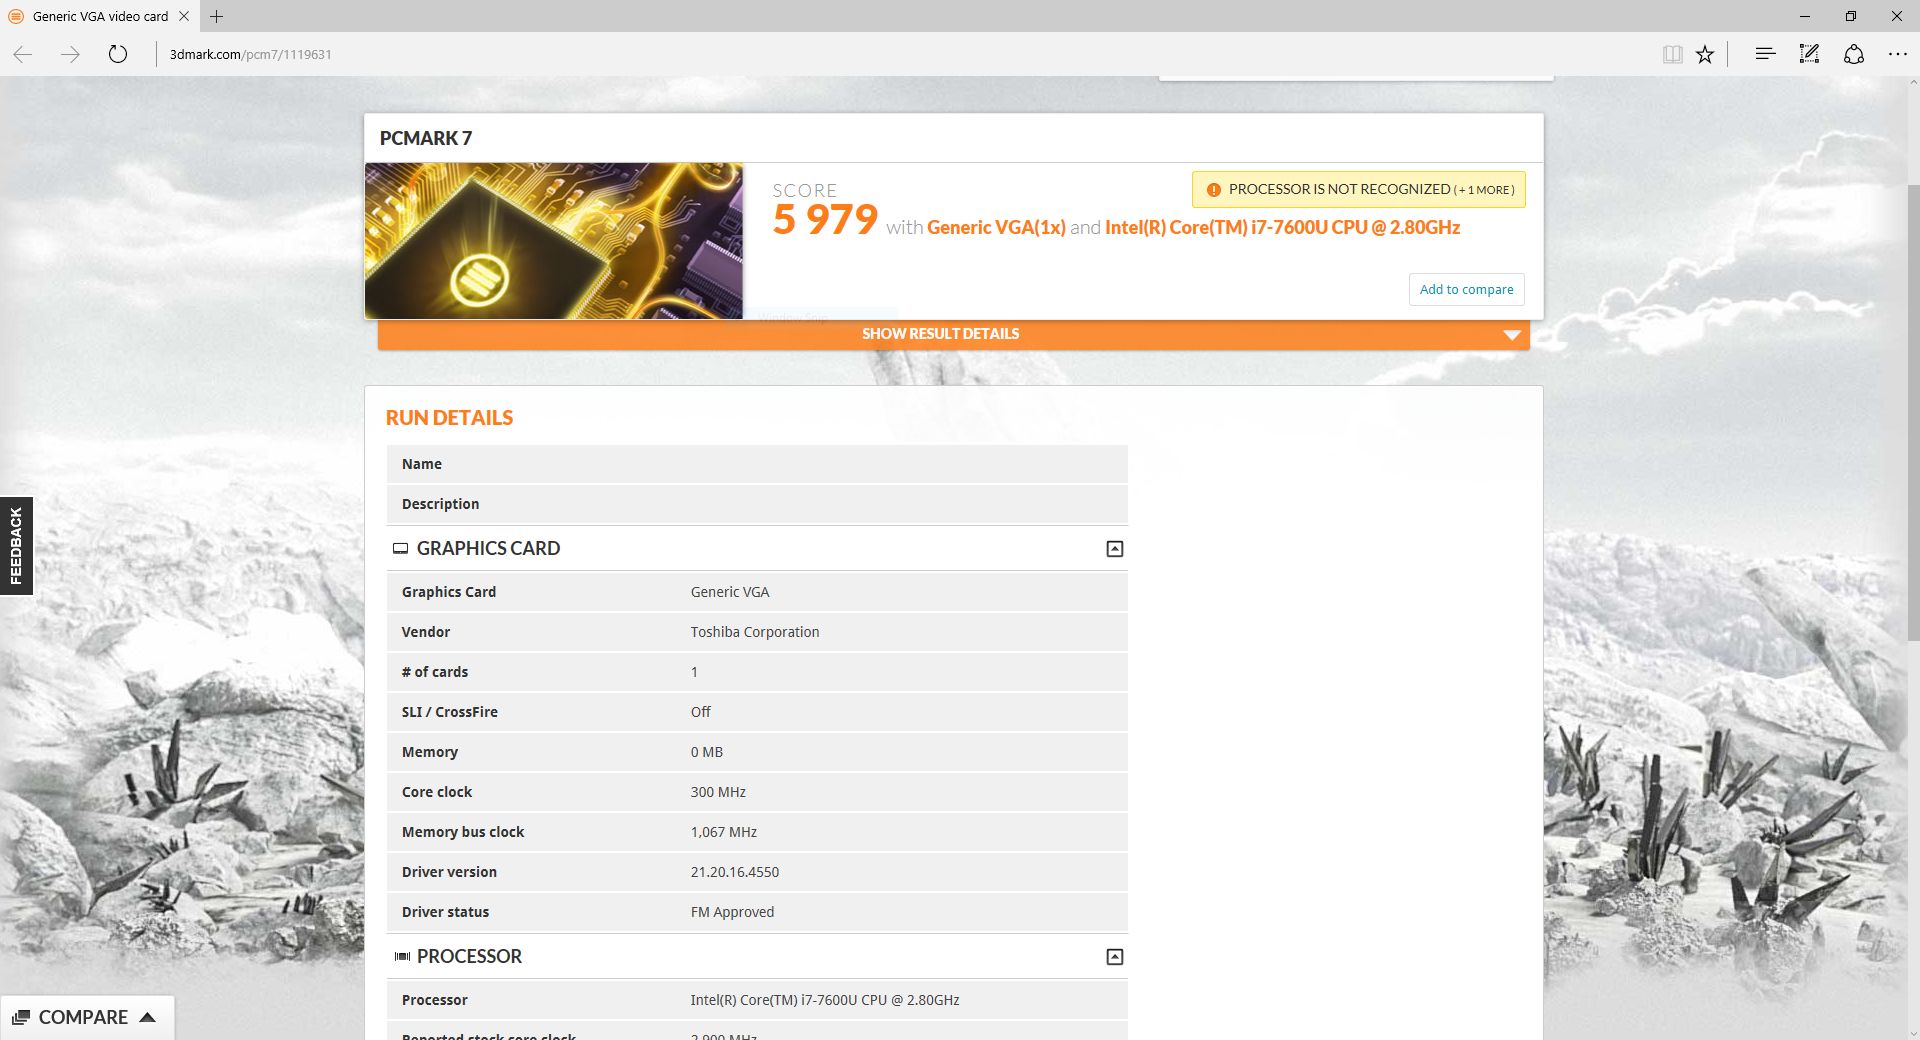Image resolution: width=1920 pixels, height=1040 pixels.
Task: Click the PCMARK 7 heading
Action: (426, 138)
